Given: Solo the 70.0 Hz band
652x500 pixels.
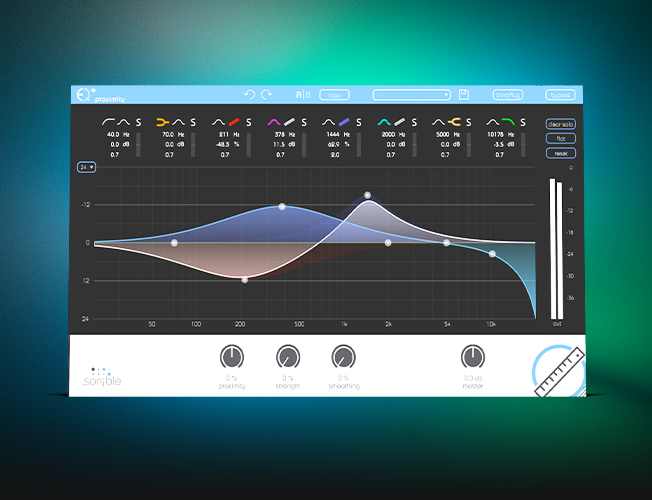Looking at the screenshot, I should coord(193,123).
